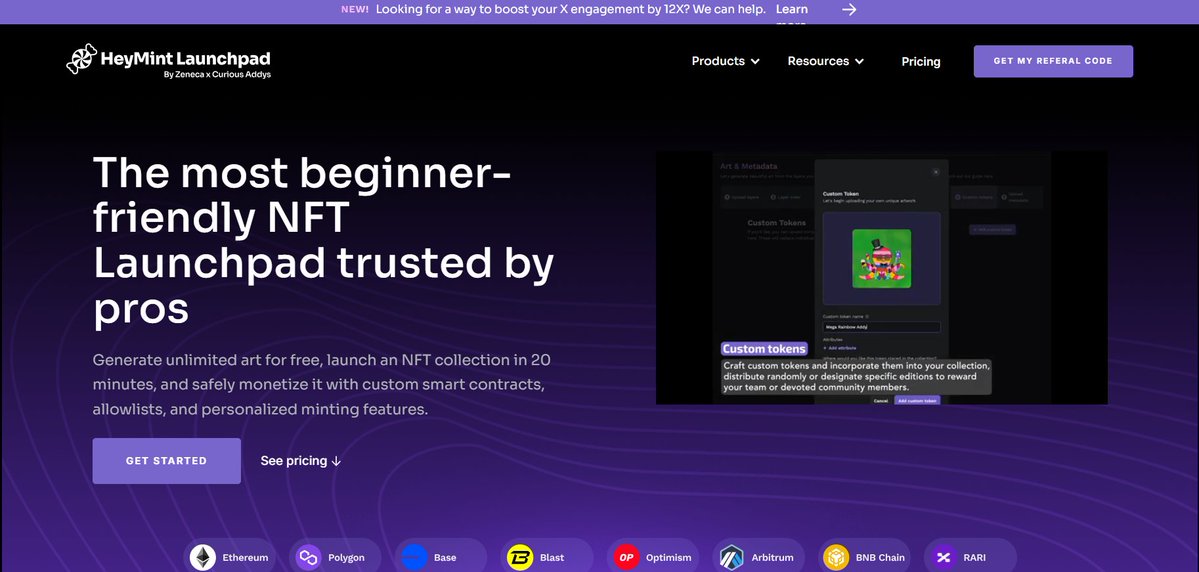This screenshot has height=572, width=1199.
Task: Click the Arbitrum chain icon
Action: (732, 557)
